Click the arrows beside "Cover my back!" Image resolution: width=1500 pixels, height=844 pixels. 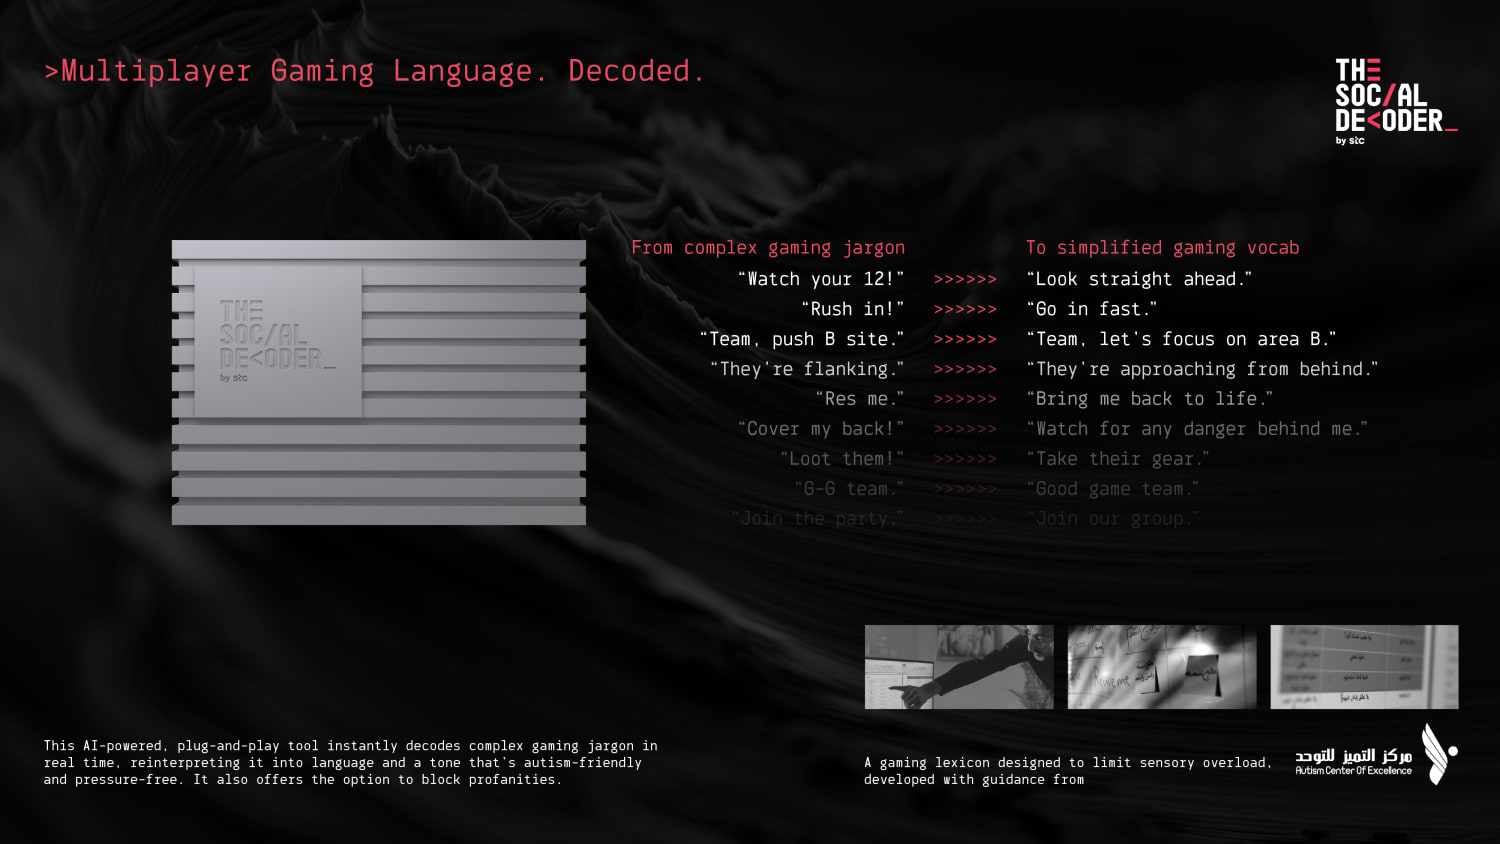click(965, 430)
